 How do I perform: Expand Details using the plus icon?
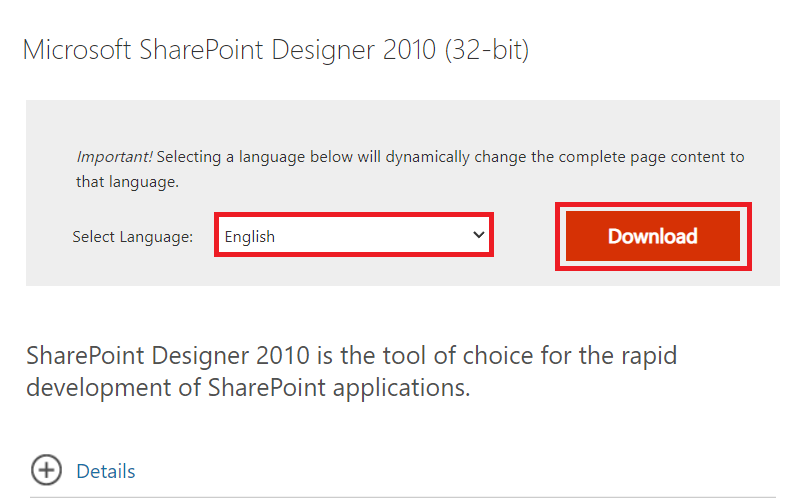[x=46, y=470]
